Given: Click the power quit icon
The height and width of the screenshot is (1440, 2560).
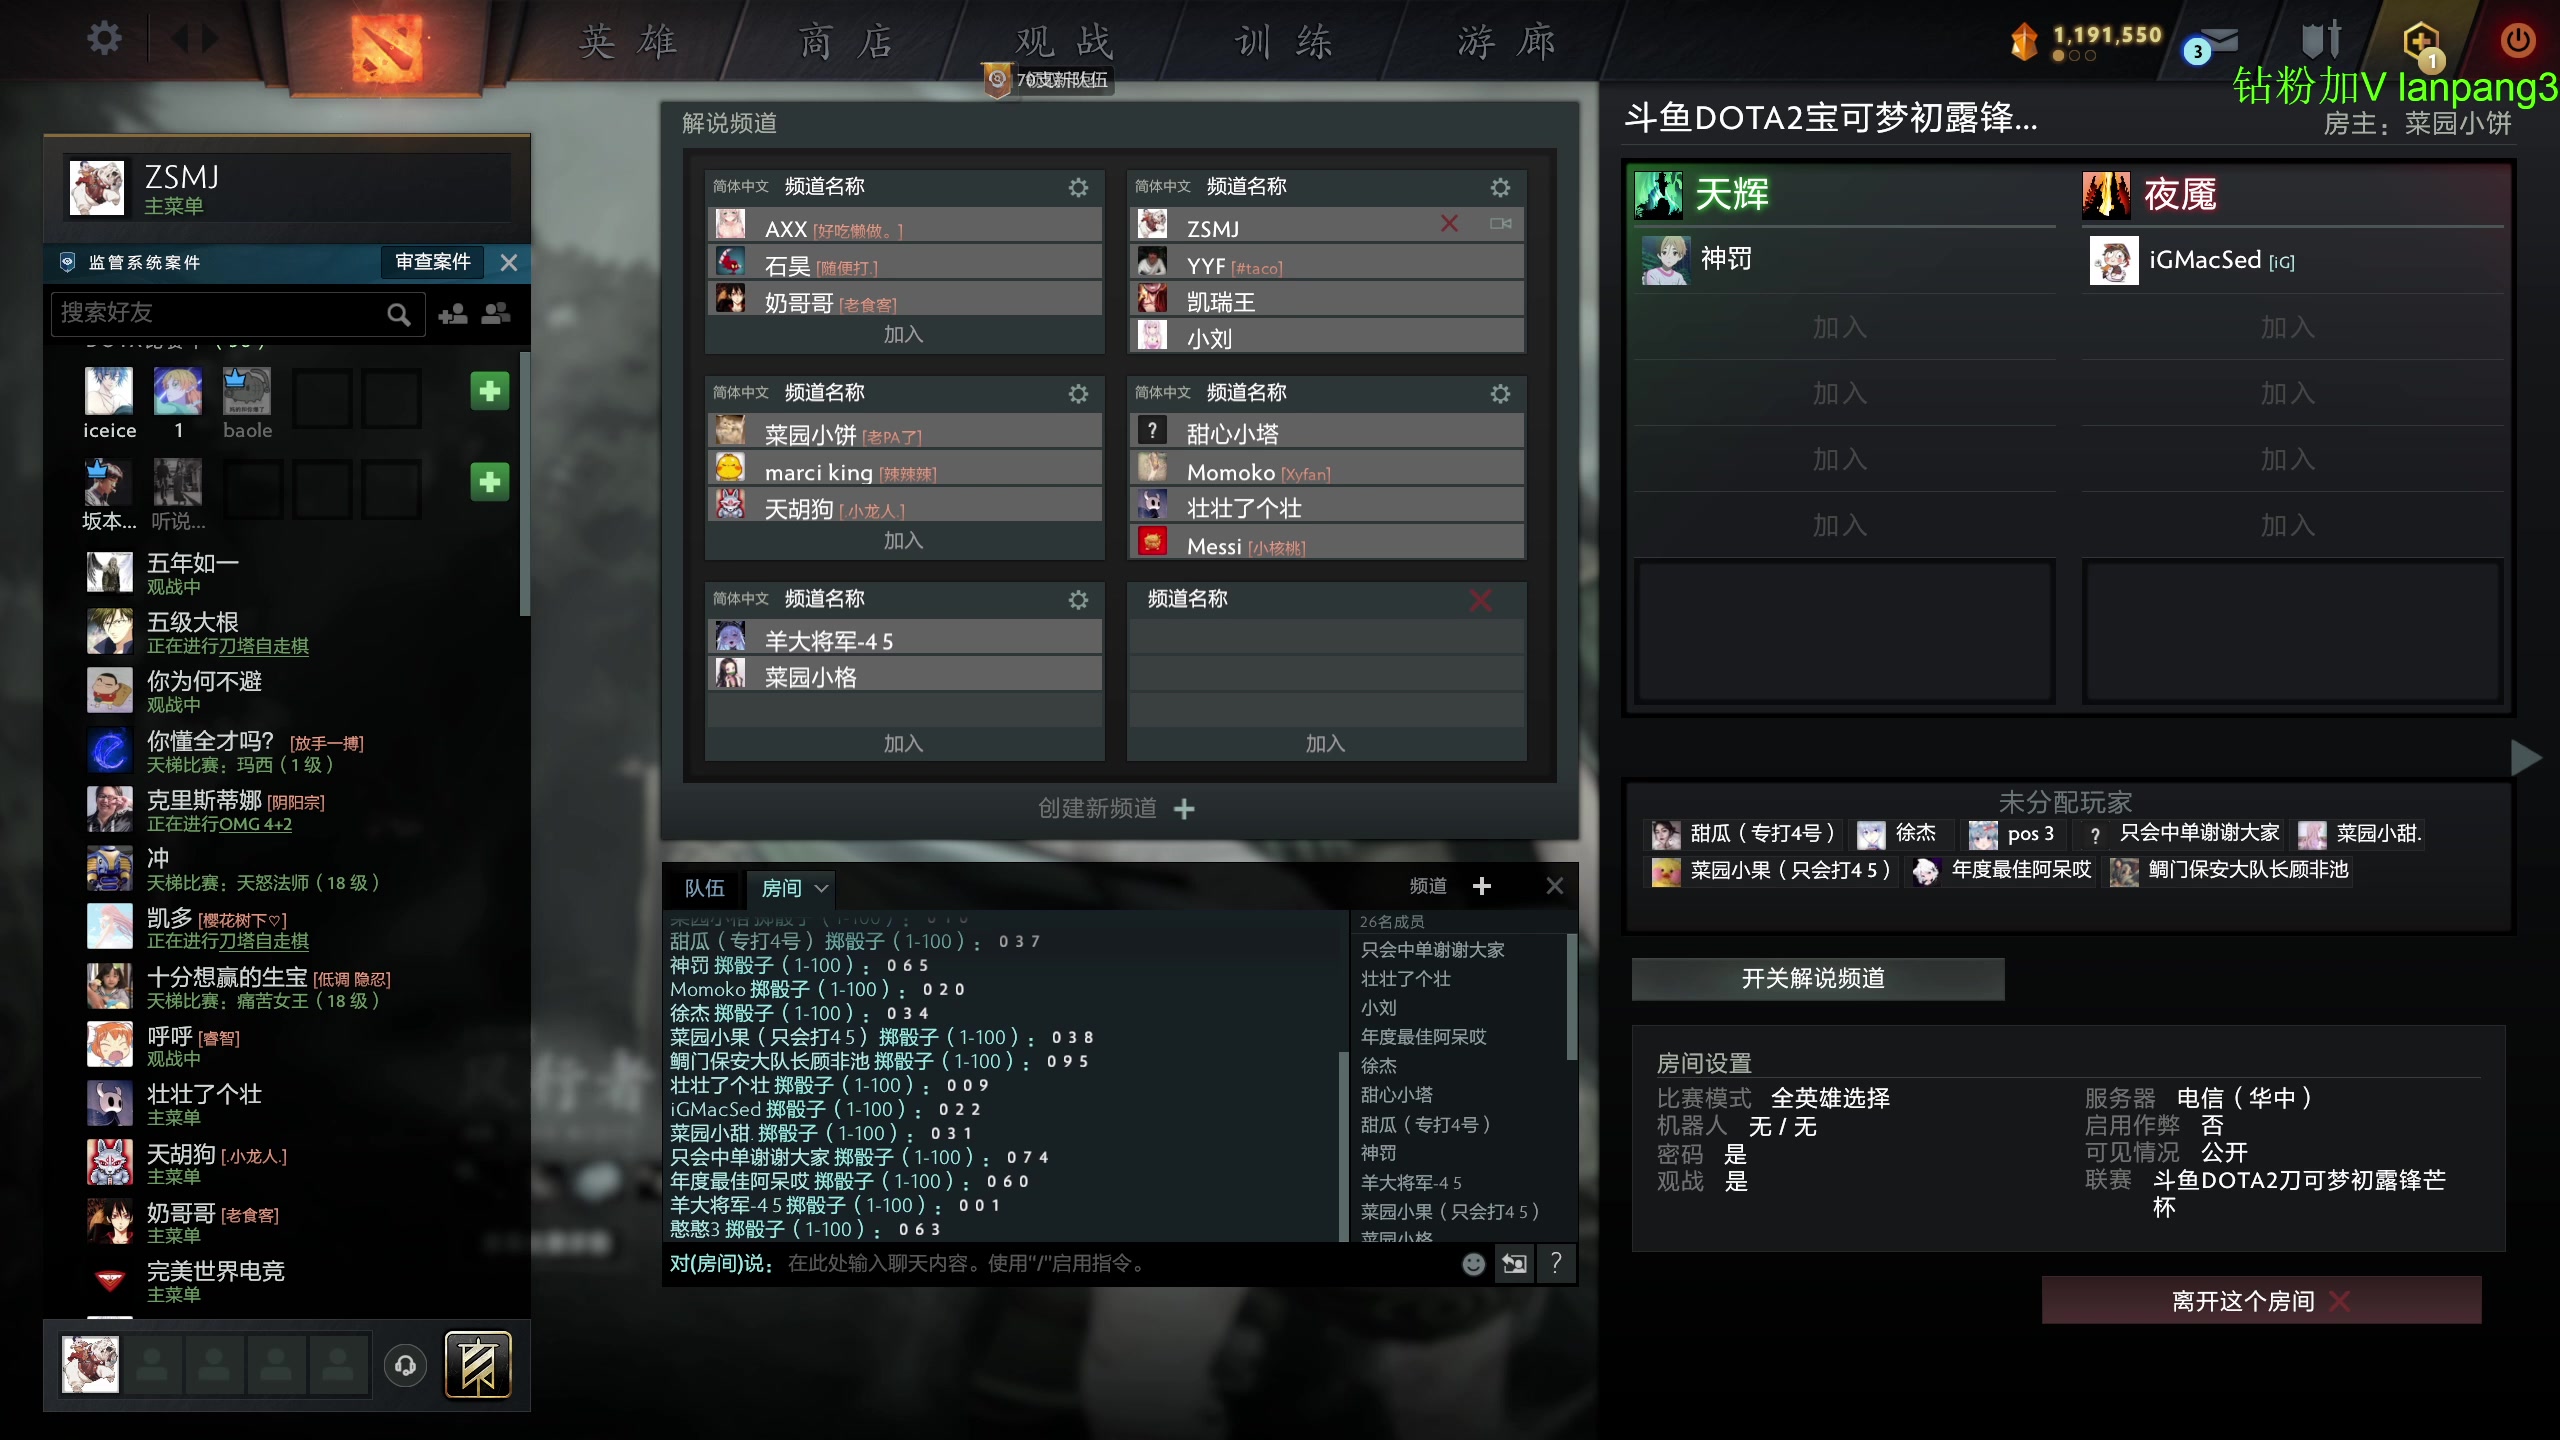Looking at the screenshot, I should 2517,40.
